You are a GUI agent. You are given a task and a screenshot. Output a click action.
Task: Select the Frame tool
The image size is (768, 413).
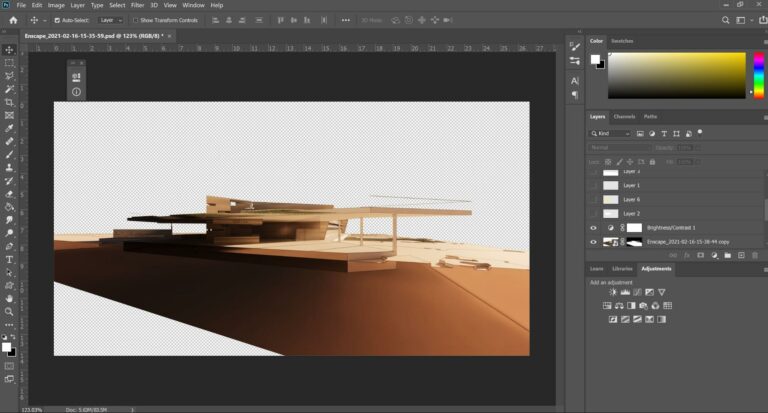coord(9,116)
